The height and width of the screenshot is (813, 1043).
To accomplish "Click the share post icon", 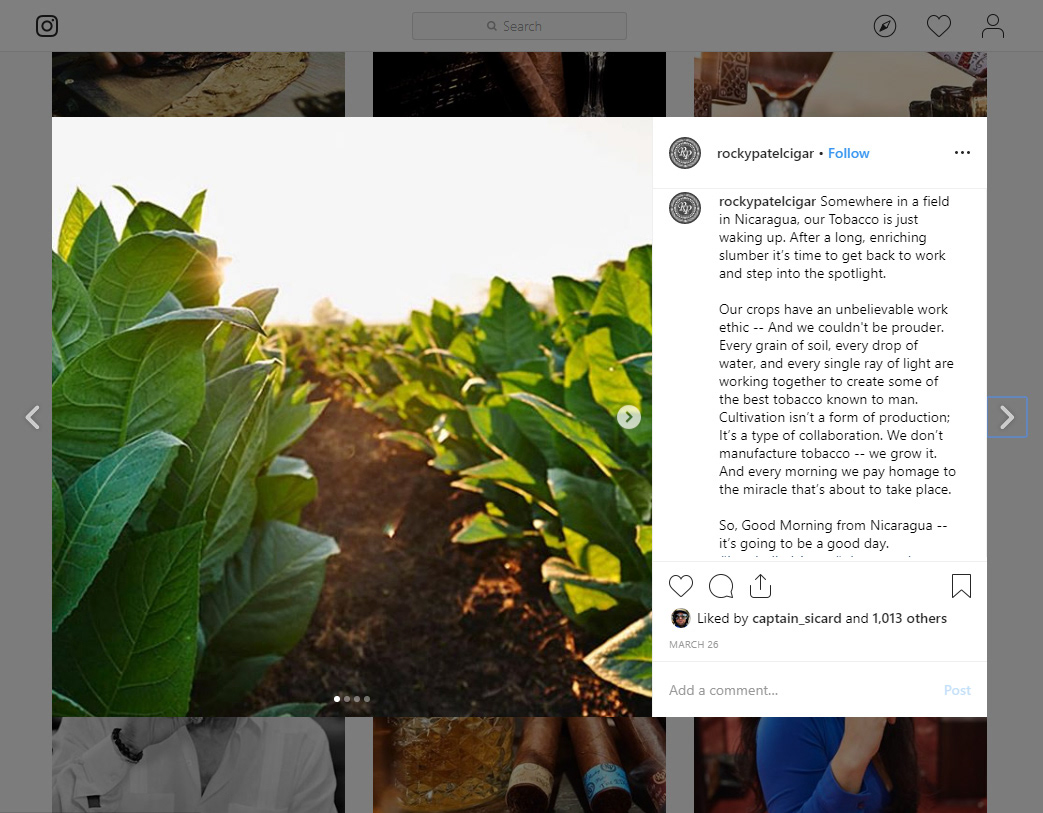I will [x=760, y=586].
